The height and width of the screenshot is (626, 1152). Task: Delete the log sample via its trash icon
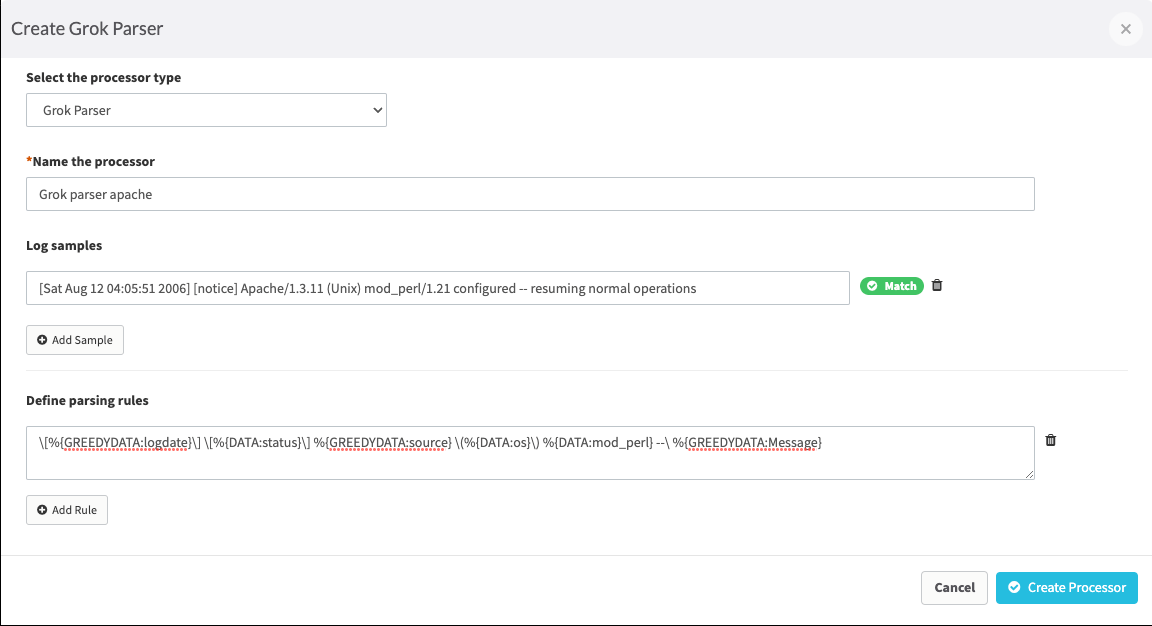pos(937,285)
